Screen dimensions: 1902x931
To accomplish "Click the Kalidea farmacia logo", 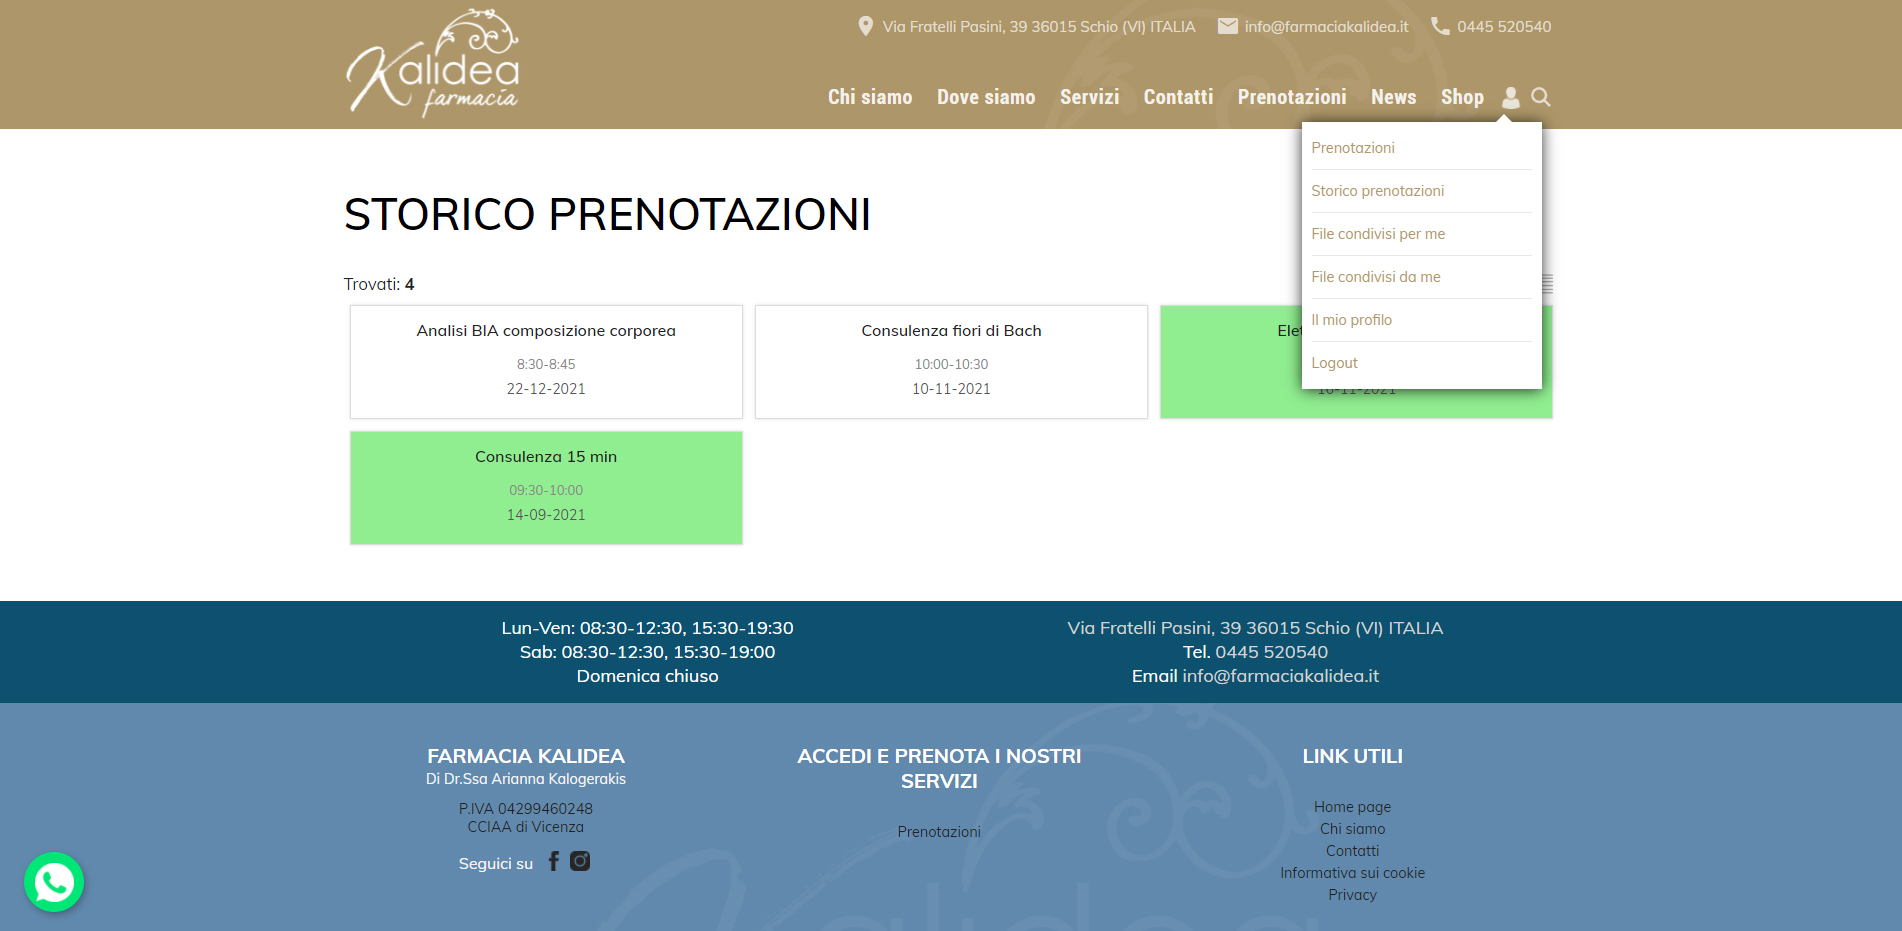I will pyautogui.click(x=432, y=64).
